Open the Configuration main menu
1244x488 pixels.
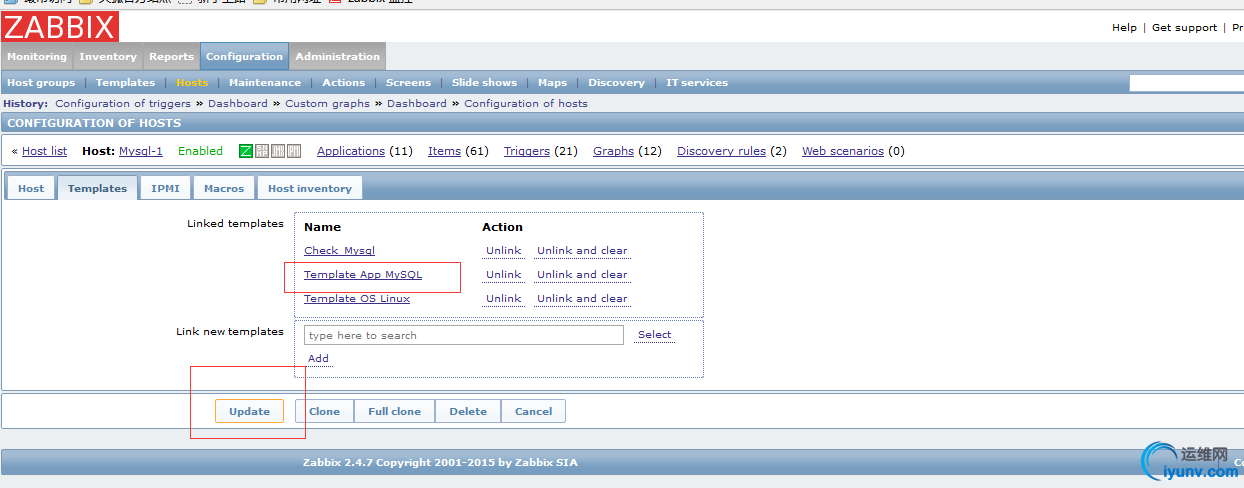[x=245, y=57]
